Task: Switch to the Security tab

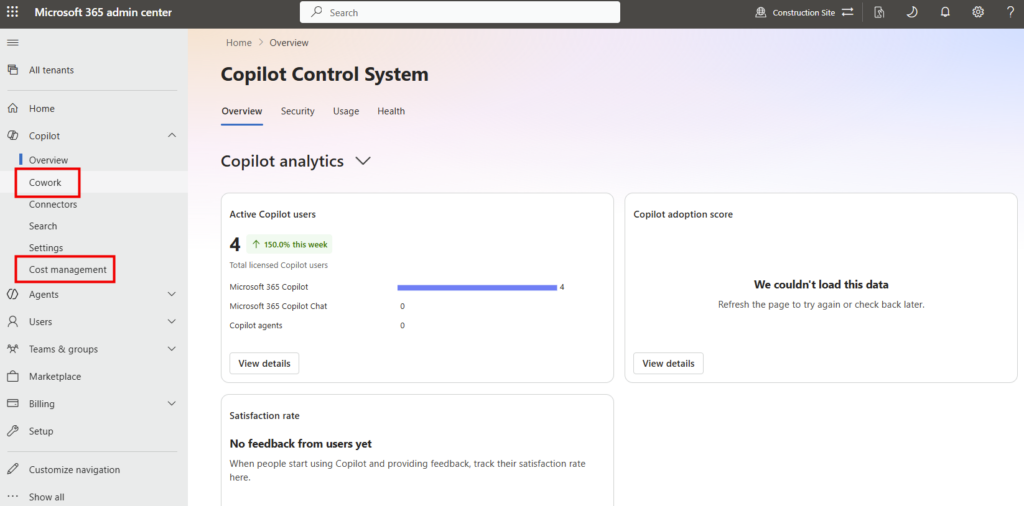Action: tap(298, 111)
